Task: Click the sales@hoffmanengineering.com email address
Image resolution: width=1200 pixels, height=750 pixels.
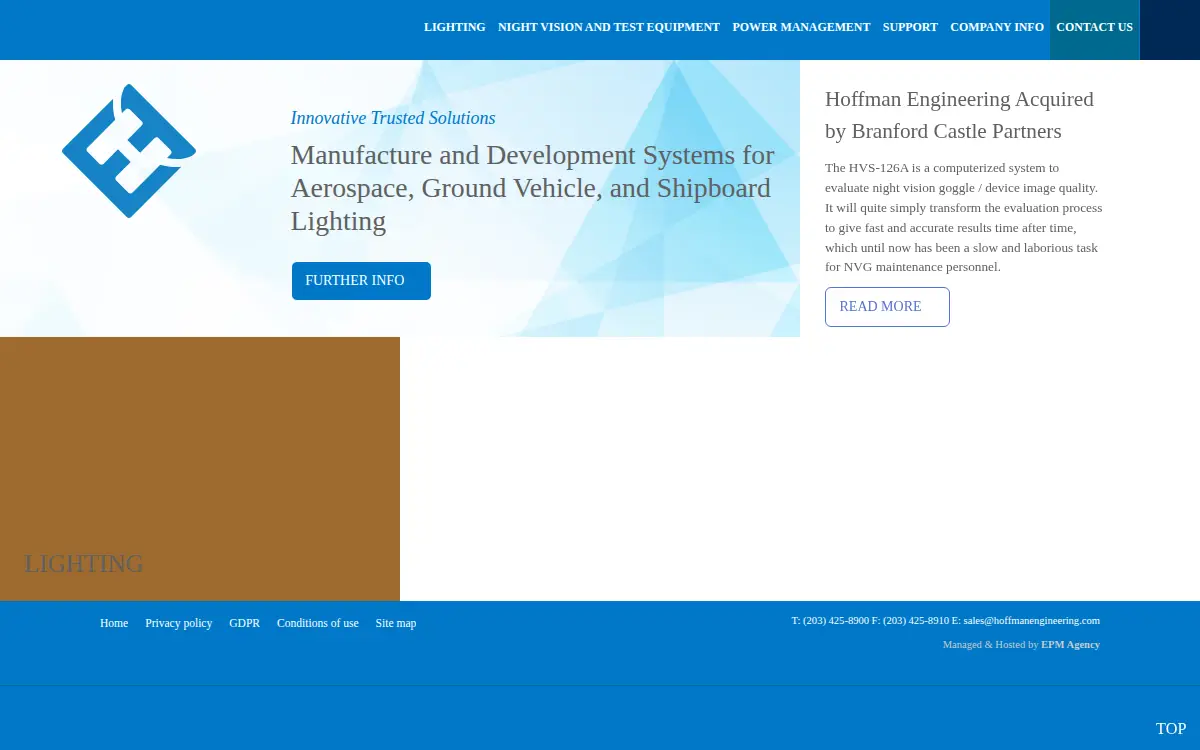Action: coord(1031,621)
